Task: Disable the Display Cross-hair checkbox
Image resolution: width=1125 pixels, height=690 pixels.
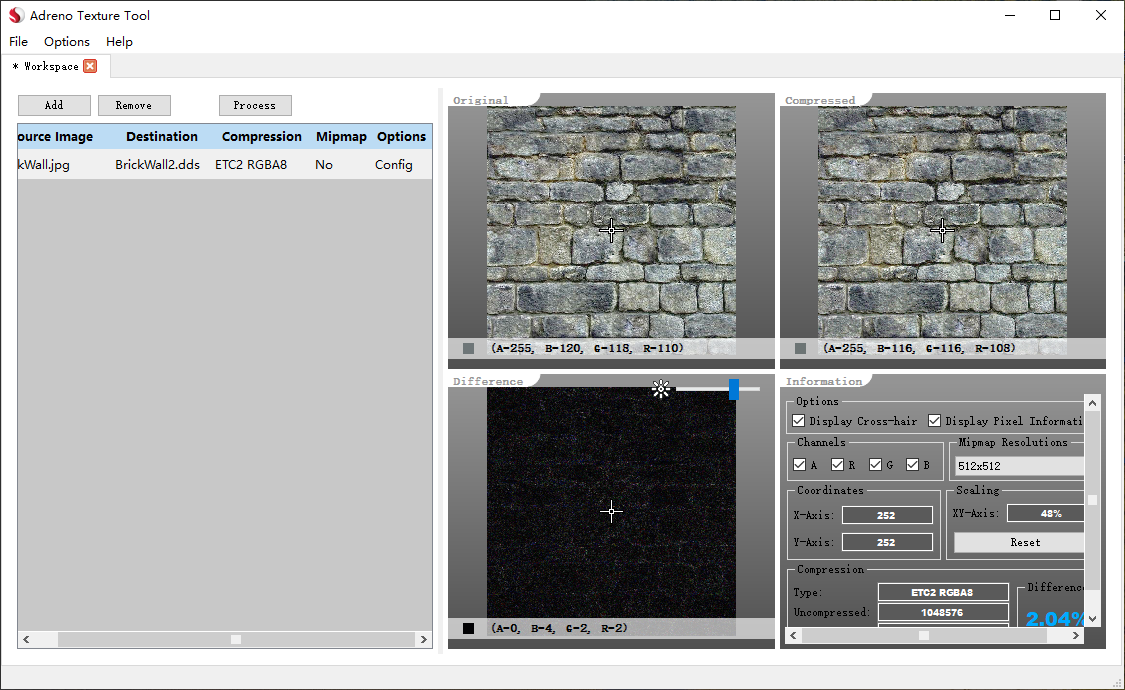Action: [798, 421]
